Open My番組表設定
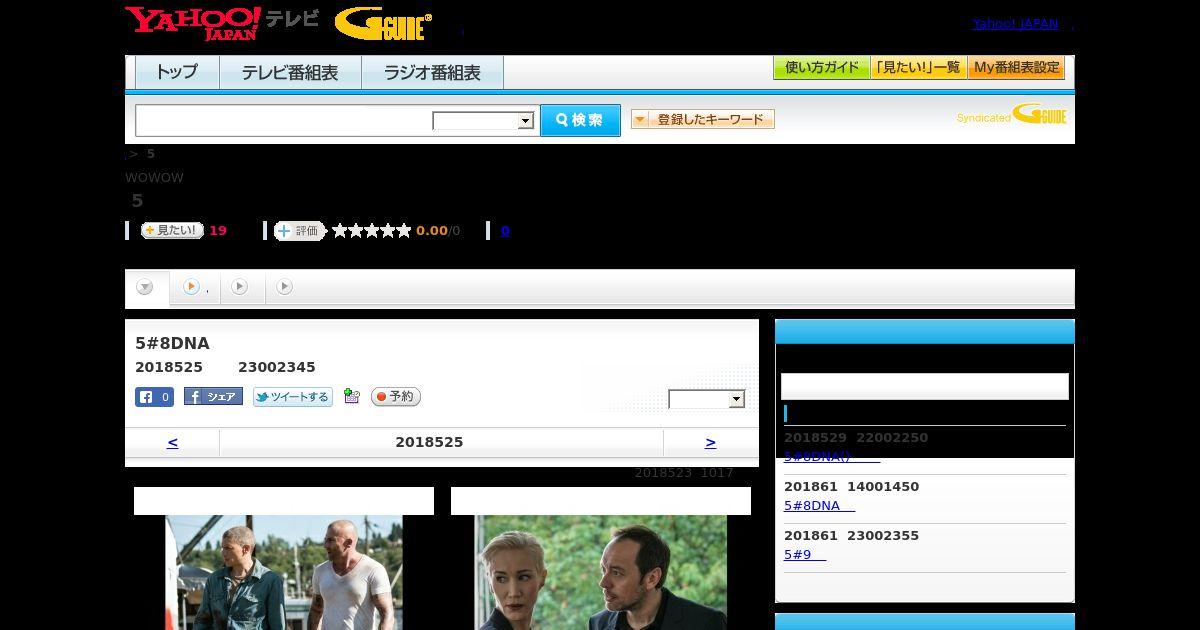The height and width of the screenshot is (630, 1200). (1016, 68)
